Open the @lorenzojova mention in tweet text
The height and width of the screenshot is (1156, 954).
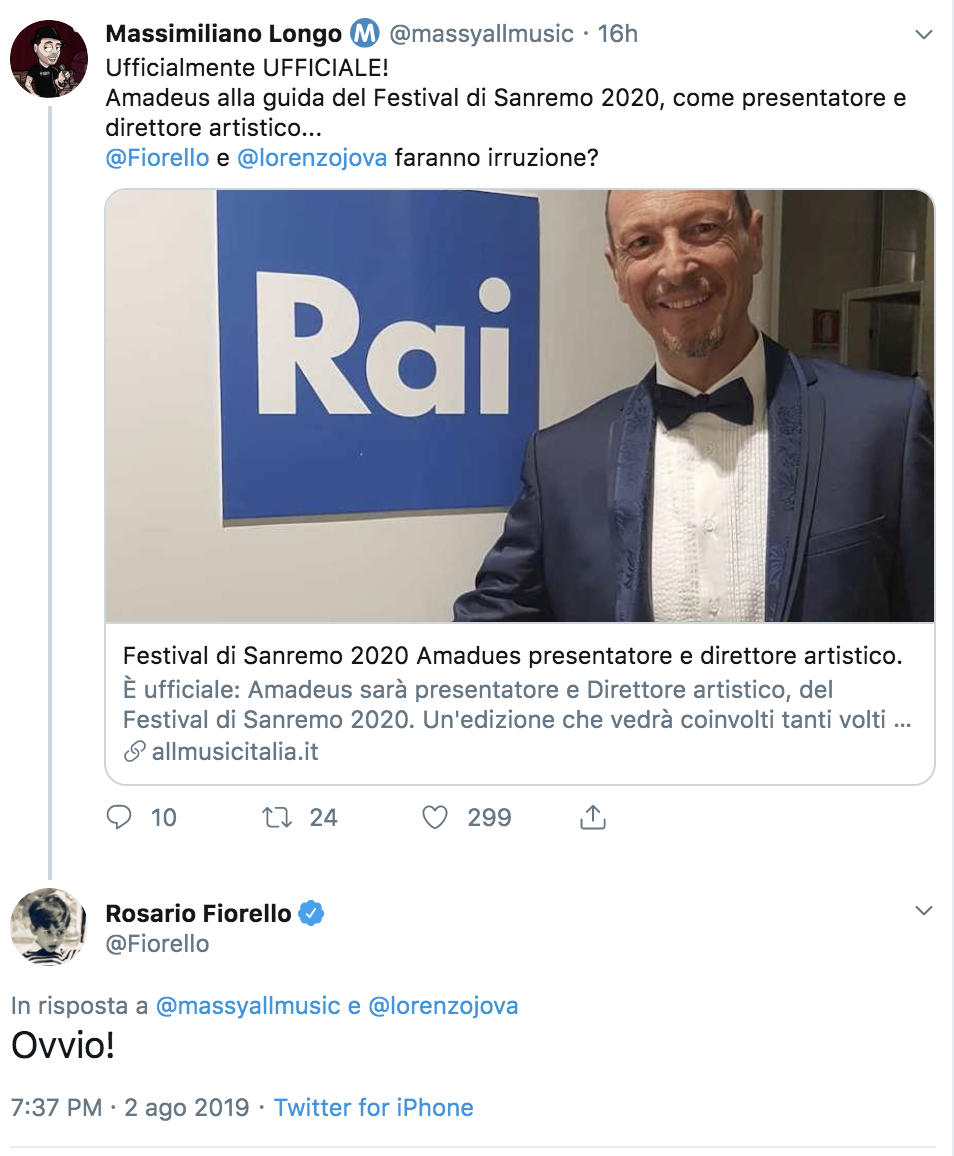click(x=312, y=158)
